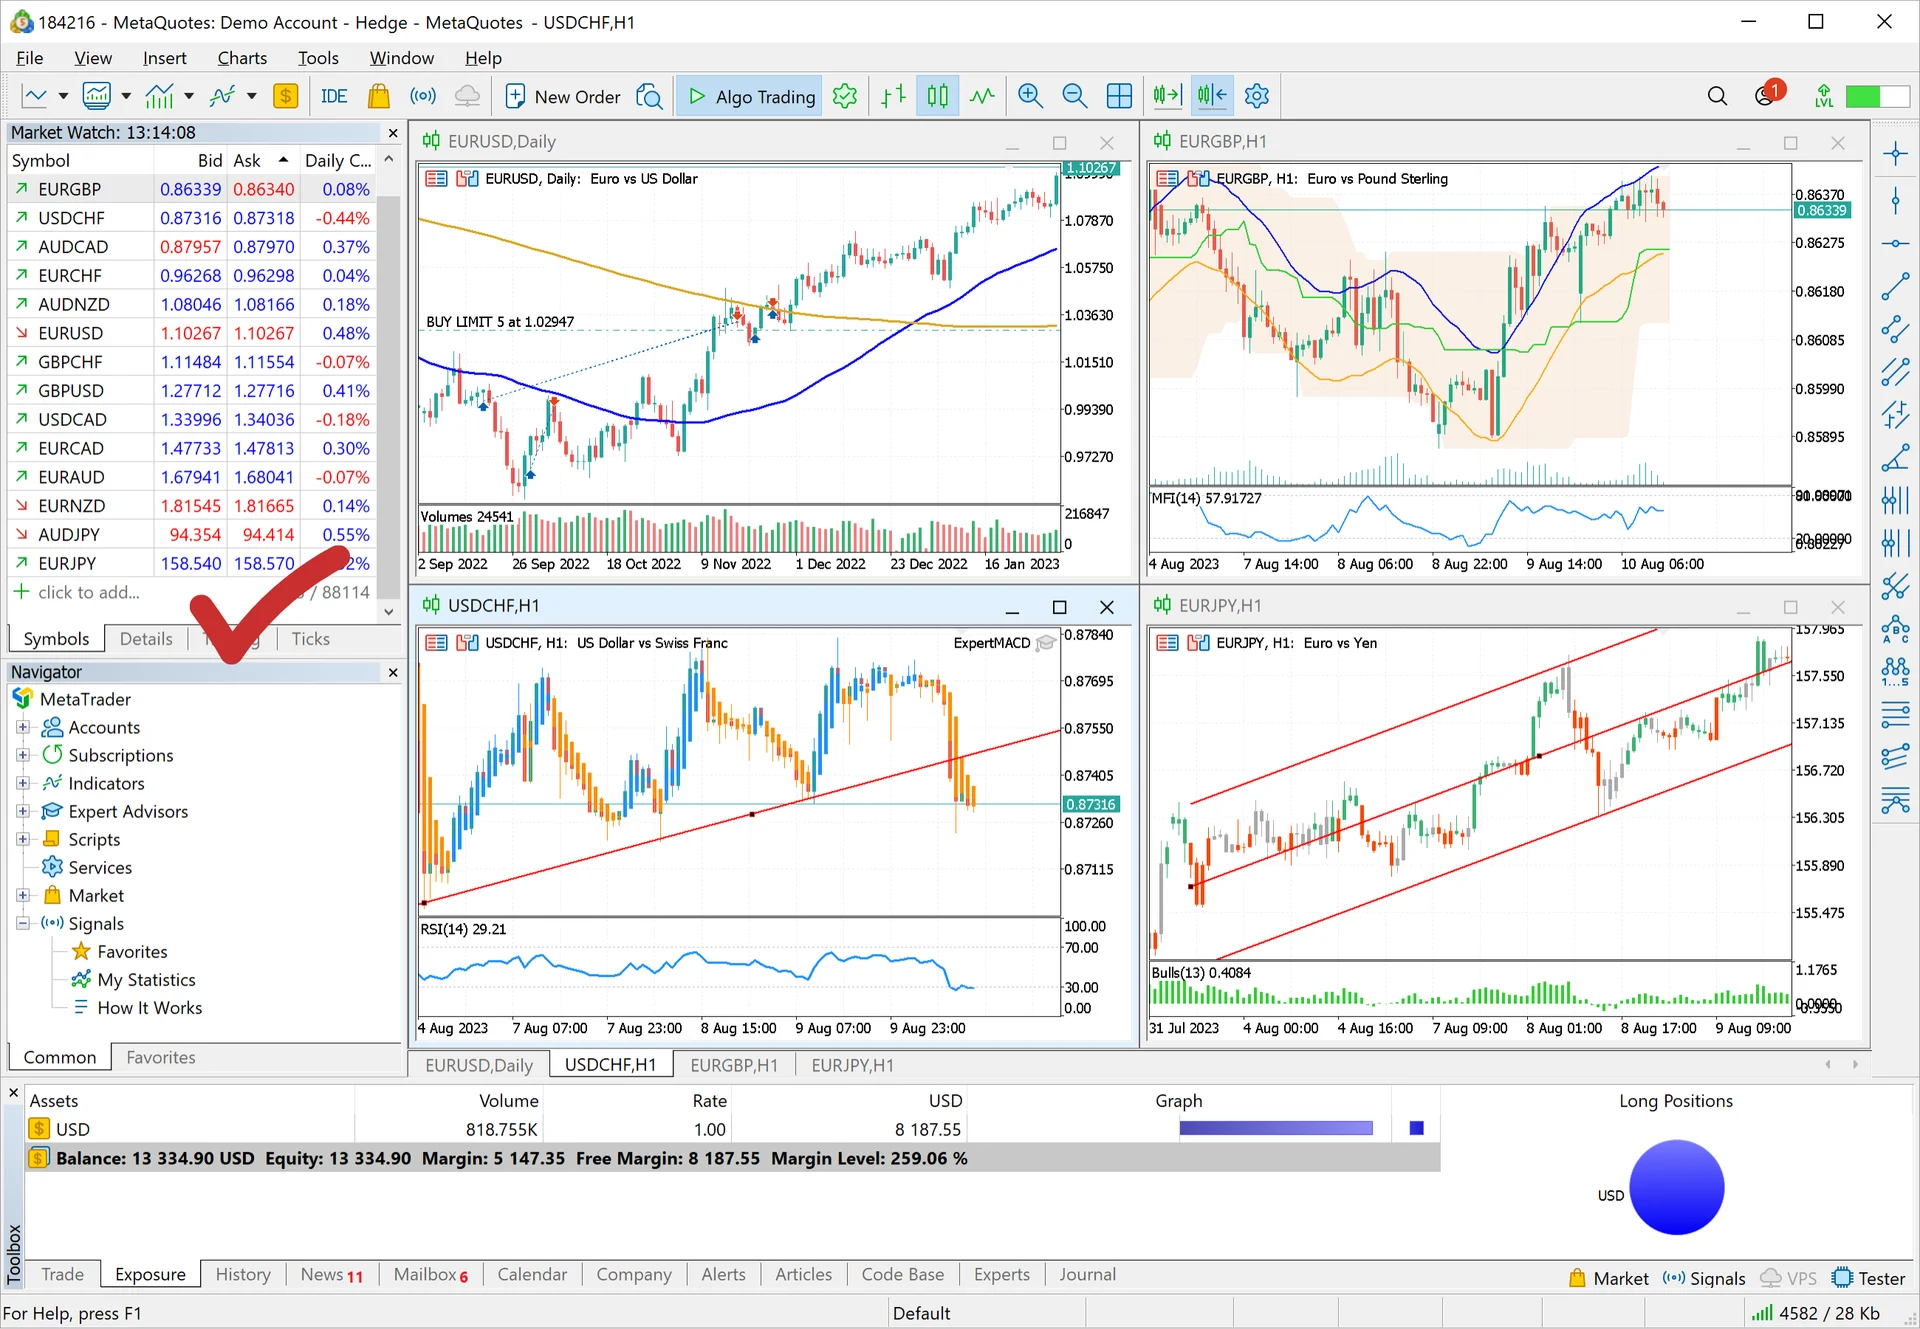This screenshot has width=1920, height=1329.
Task: Switch to the History tab in Toolbox
Action: click(x=243, y=1274)
